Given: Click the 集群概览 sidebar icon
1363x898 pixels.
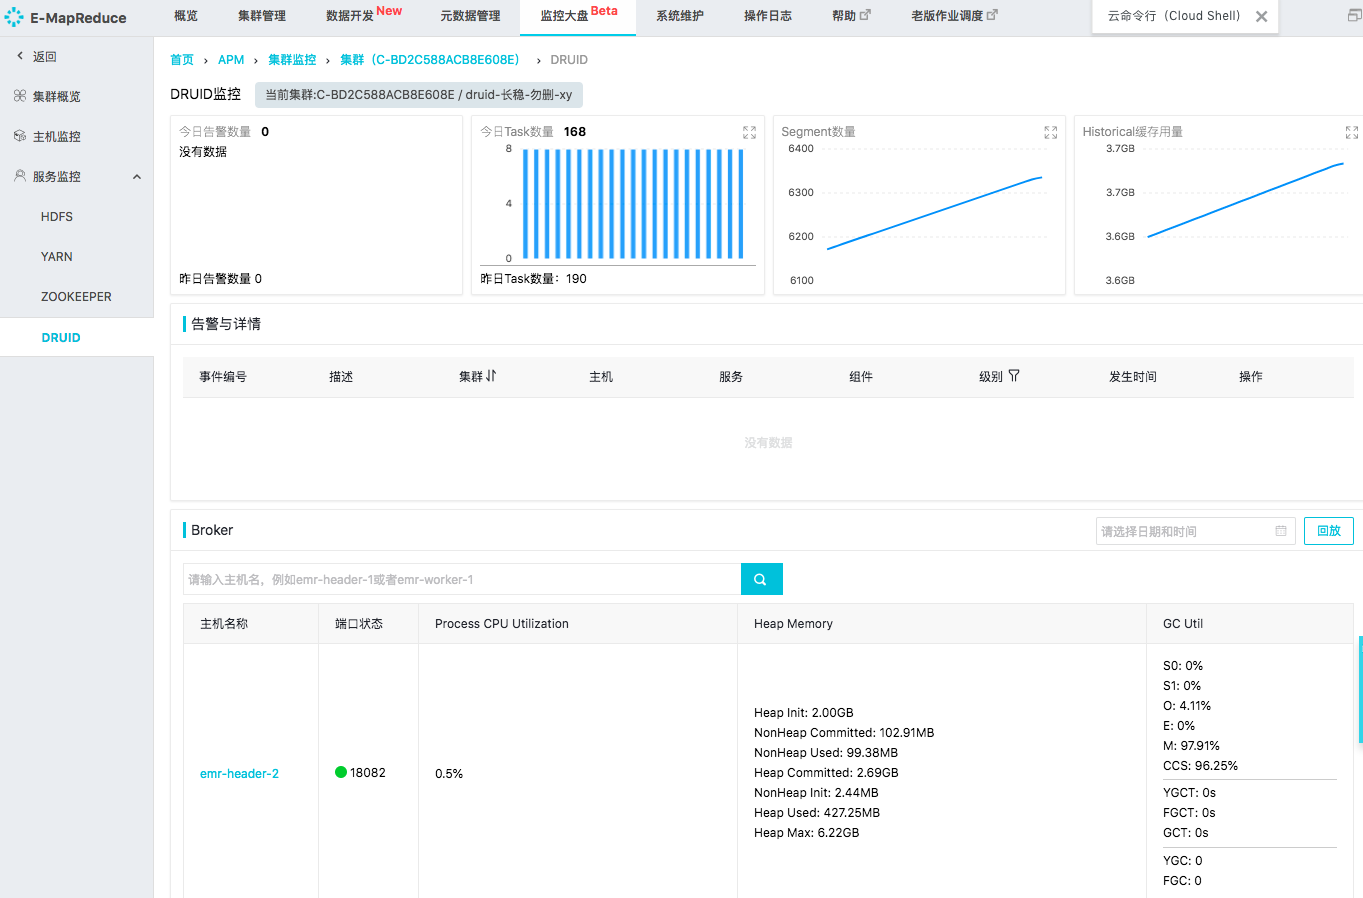Looking at the screenshot, I should point(20,96).
